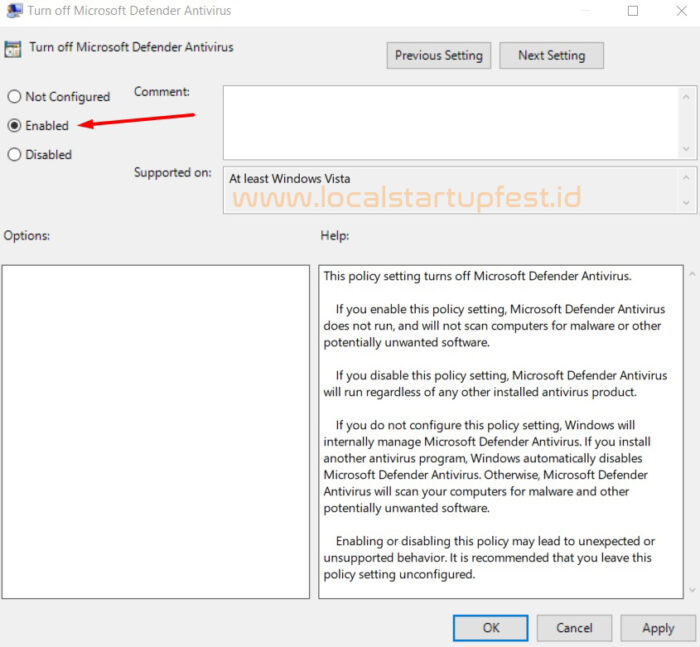Click the Supported on scroll down arrow

pyautogui.click(x=686, y=203)
